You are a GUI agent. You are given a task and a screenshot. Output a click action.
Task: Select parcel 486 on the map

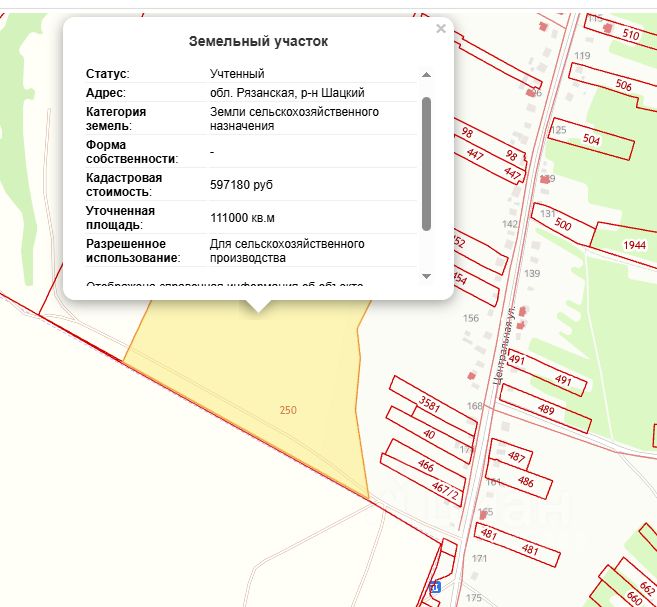tap(525, 481)
